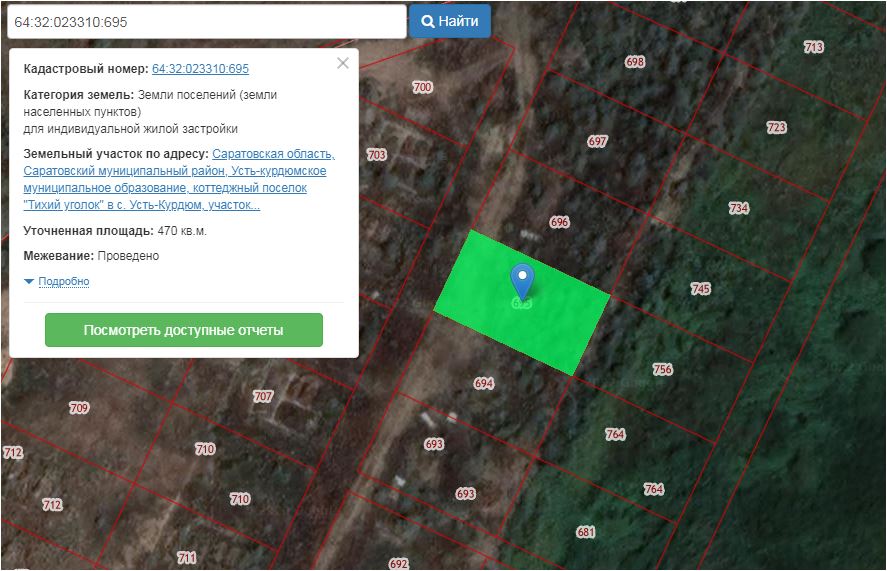Screen dimensions: 887x571
Task: Click parcel label 709 on the map
Action: (x=79, y=408)
